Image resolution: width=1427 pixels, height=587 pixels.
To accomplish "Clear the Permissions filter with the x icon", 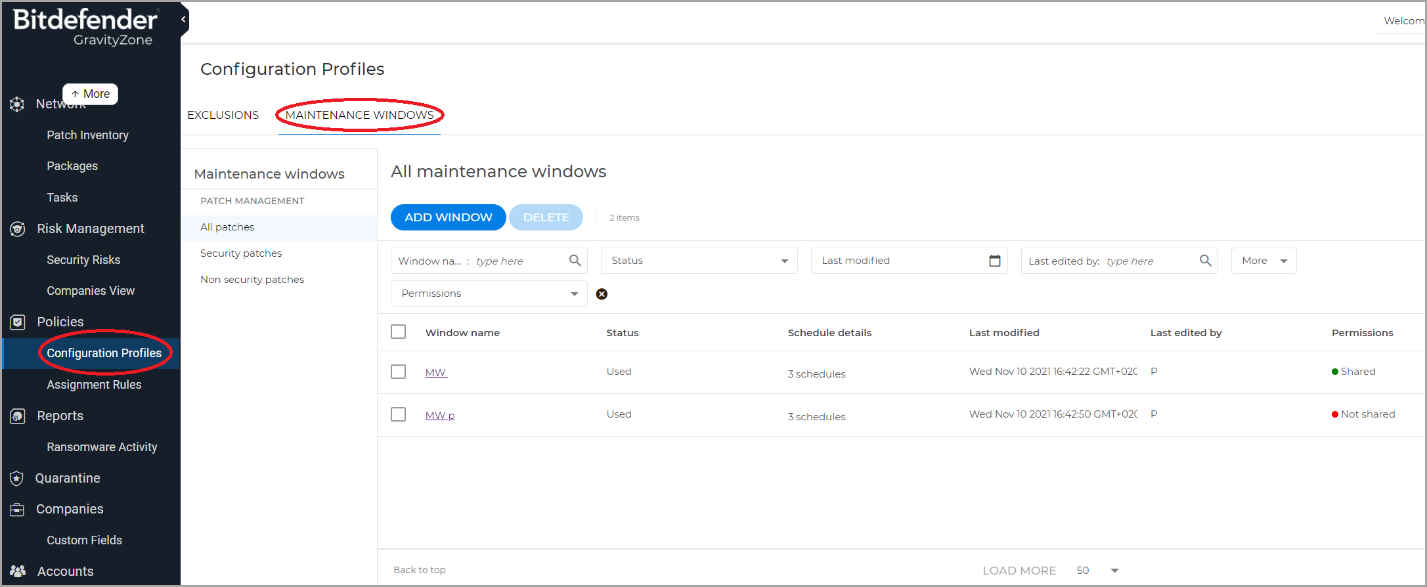I will coord(601,293).
